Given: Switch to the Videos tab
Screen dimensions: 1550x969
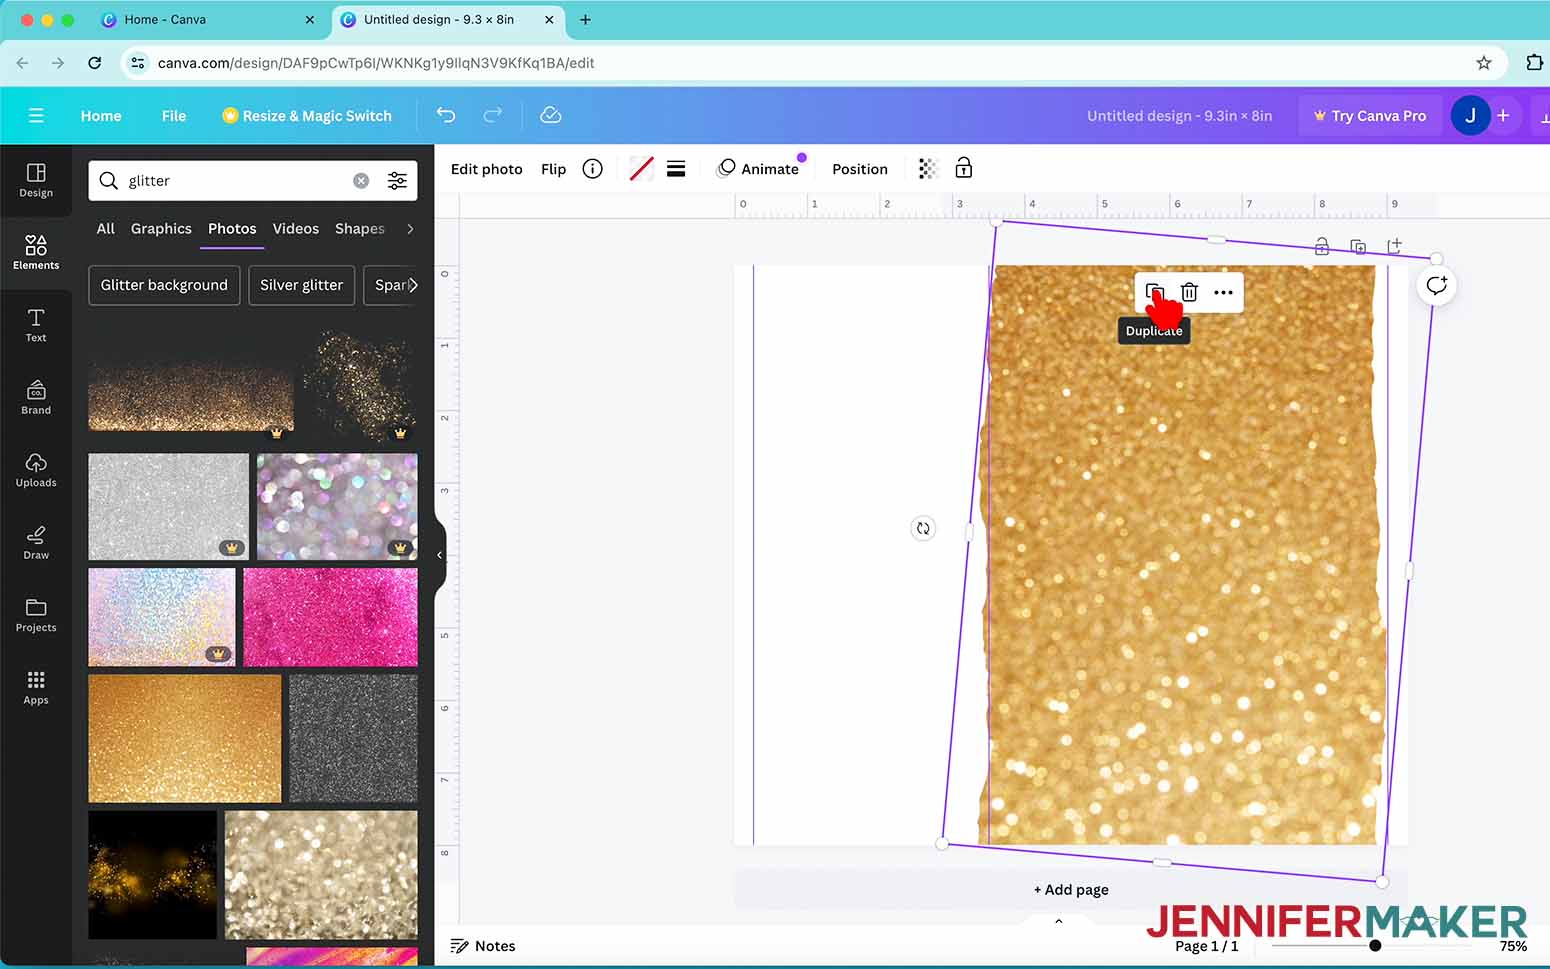Looking at the screenshot, I should (x=296, y=229).
